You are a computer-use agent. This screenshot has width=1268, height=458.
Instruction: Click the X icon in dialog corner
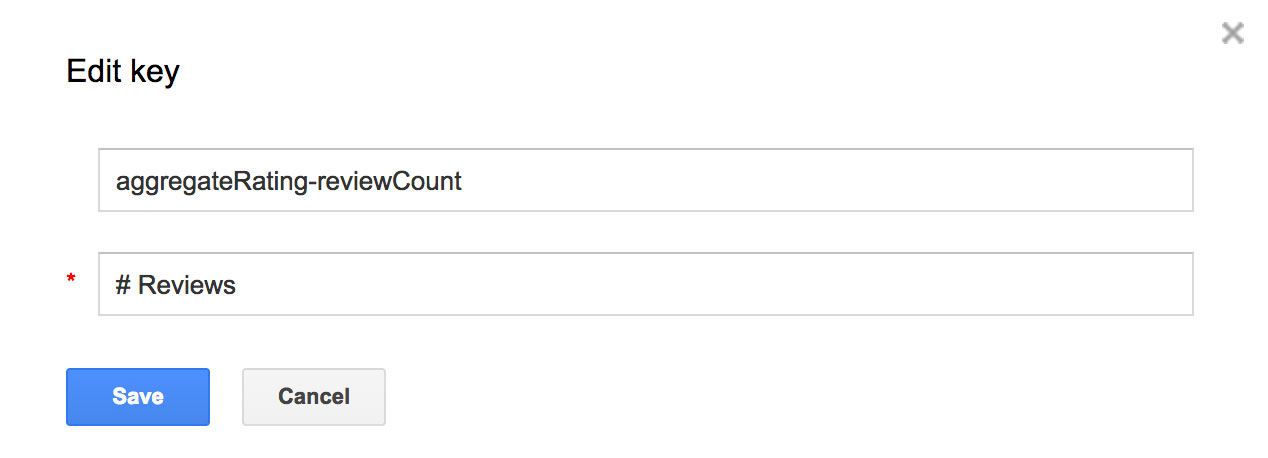pyautogui.click(x=1232, y=34)
